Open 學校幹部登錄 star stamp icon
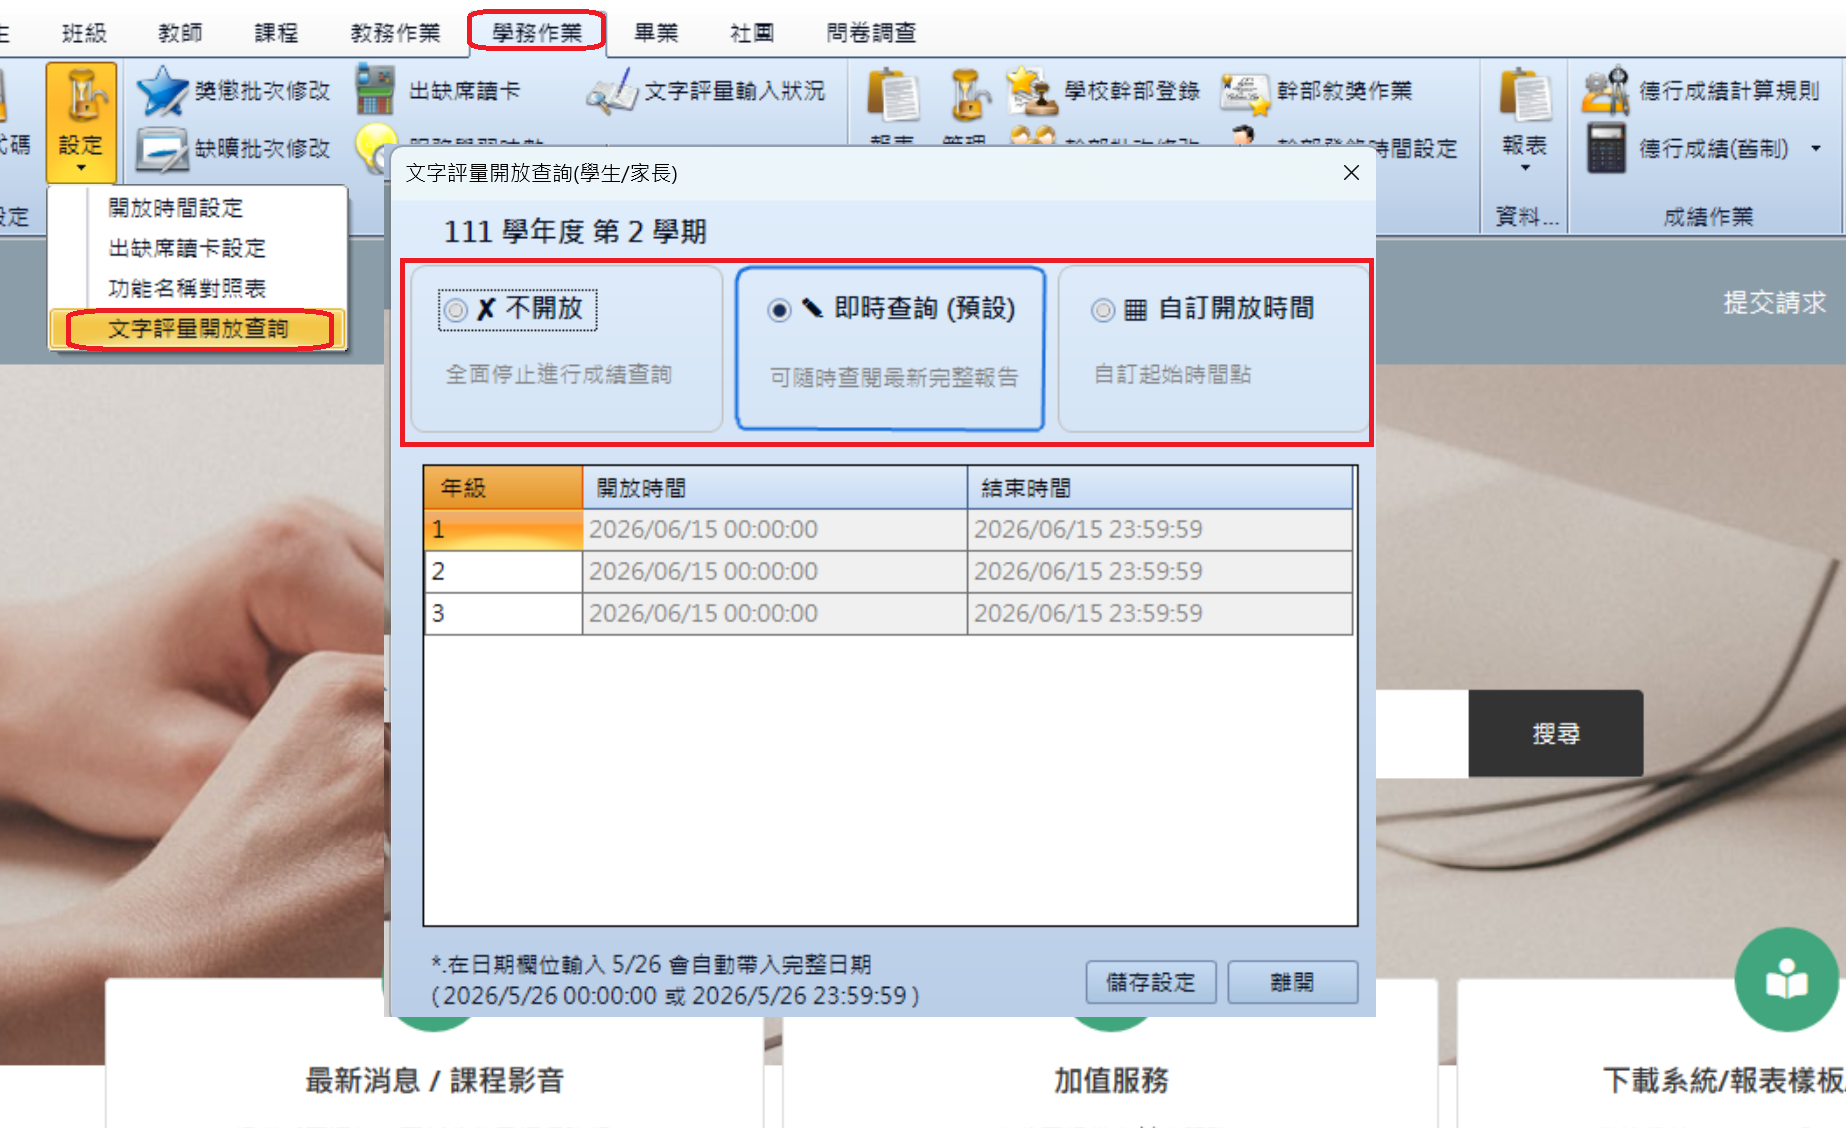This screenshot has width=1846, height=1128. coord(1032,90)
